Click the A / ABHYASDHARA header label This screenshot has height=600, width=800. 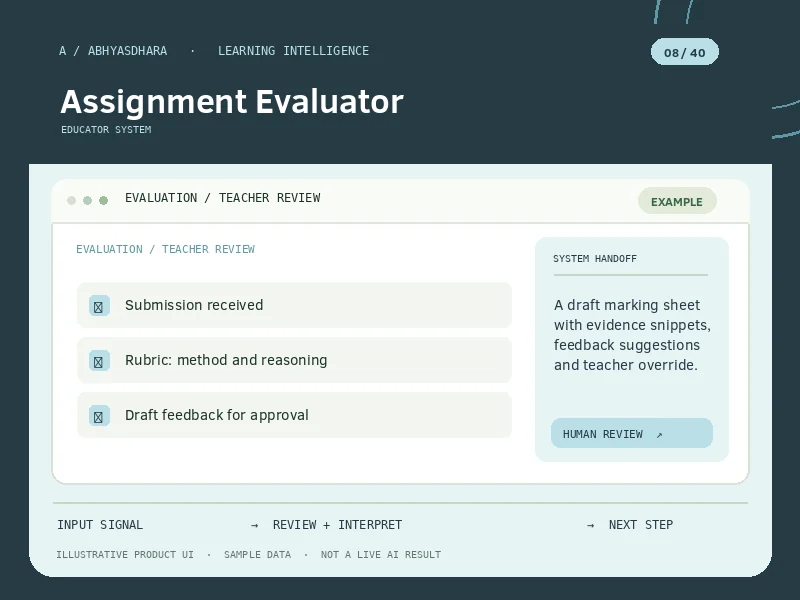113,51
